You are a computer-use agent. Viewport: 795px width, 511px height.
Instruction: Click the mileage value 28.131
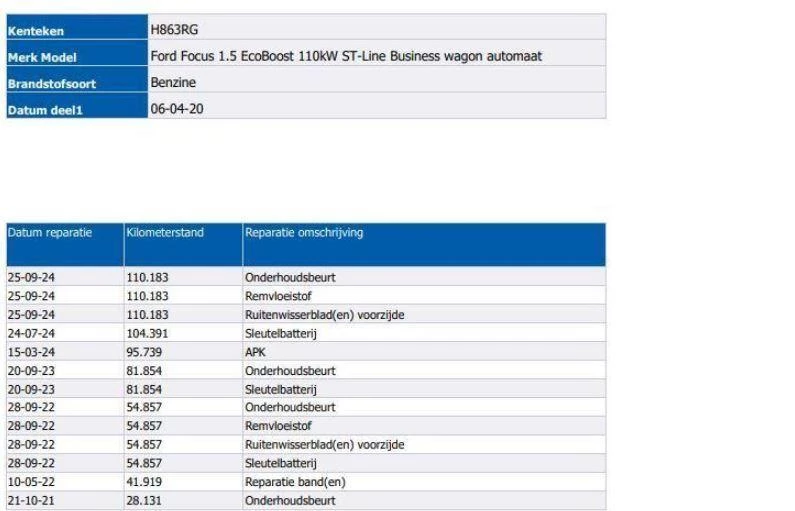click(144, 501)
